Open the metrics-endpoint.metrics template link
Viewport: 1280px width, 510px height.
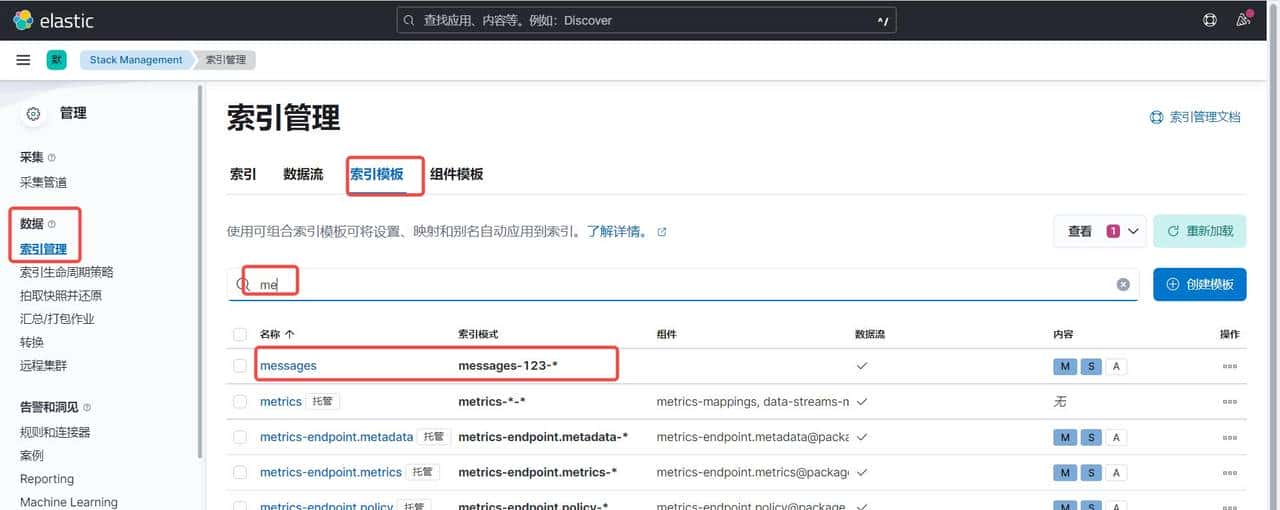331,472
